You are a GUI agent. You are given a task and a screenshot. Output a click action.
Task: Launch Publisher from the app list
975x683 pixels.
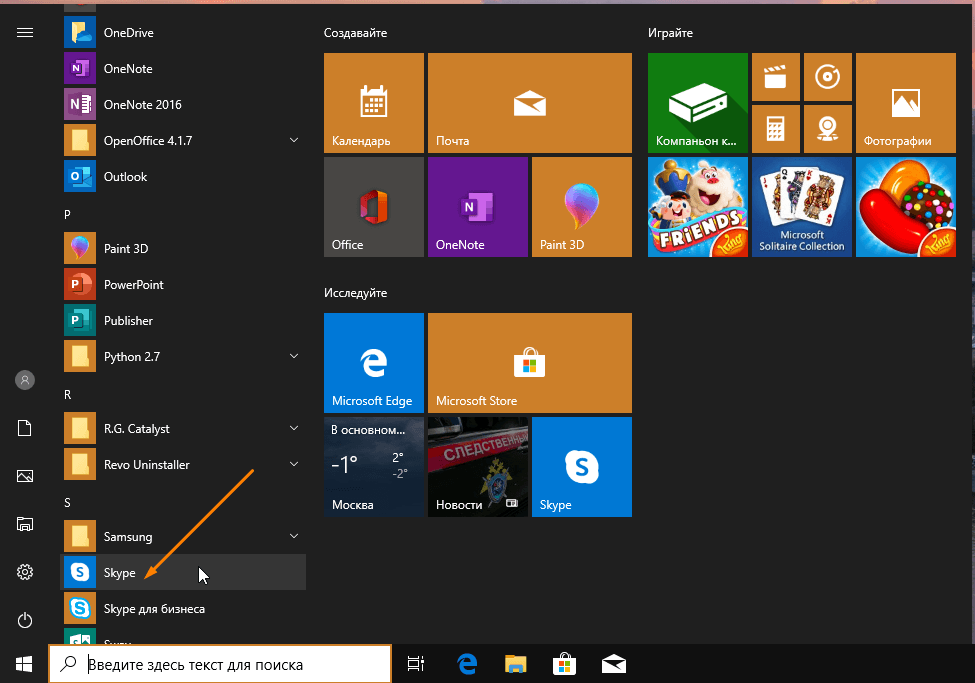pos(183,320)
